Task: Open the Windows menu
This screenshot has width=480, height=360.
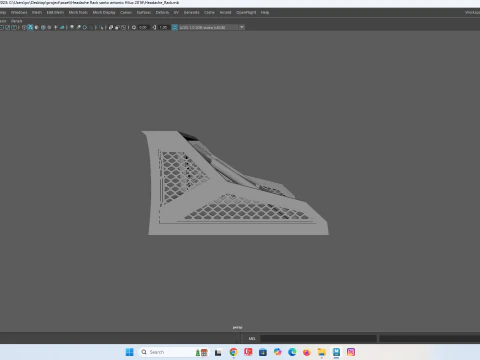Action: point(19,12)
